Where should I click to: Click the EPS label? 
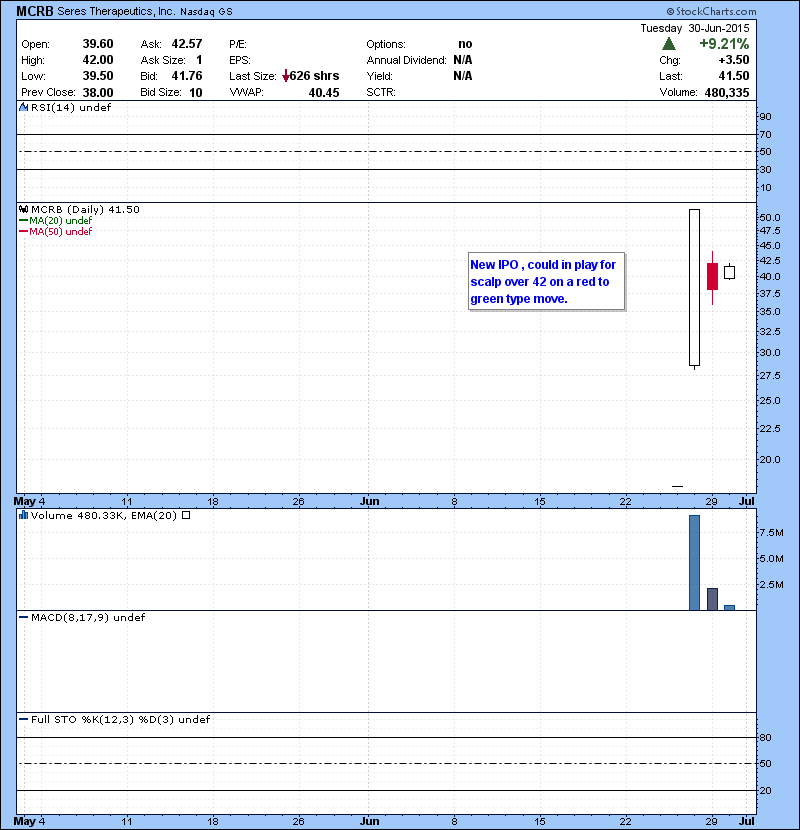240,60
